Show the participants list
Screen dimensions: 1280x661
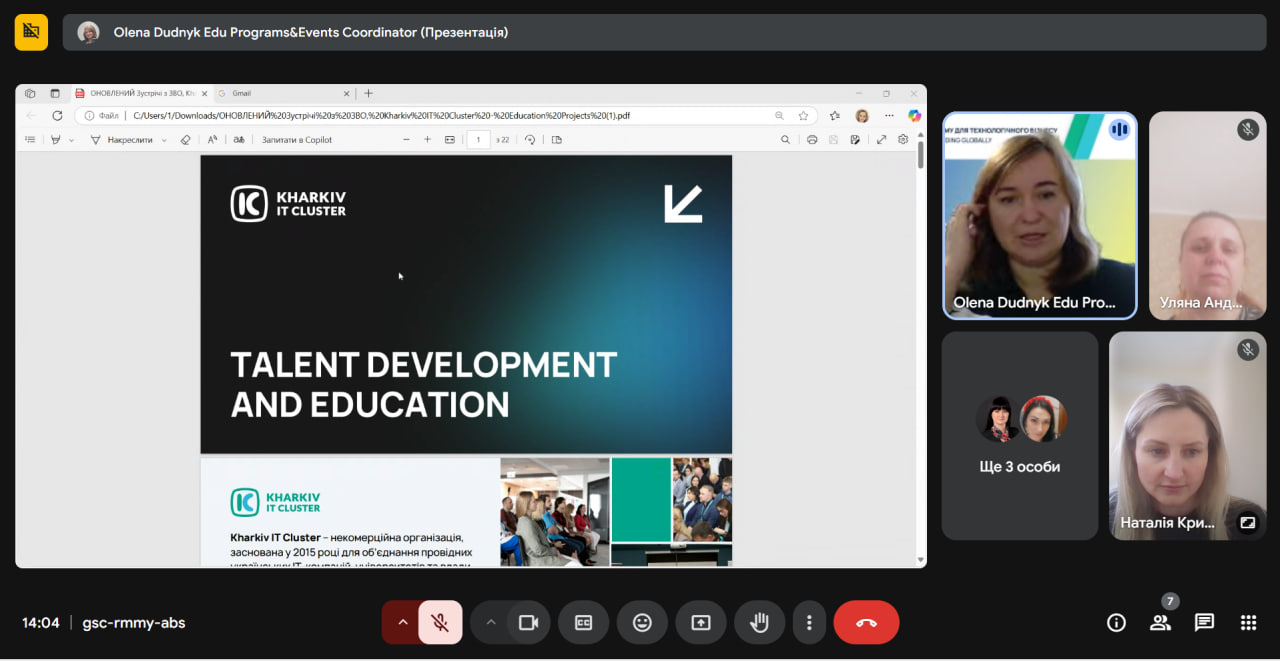coord(1160,622)
